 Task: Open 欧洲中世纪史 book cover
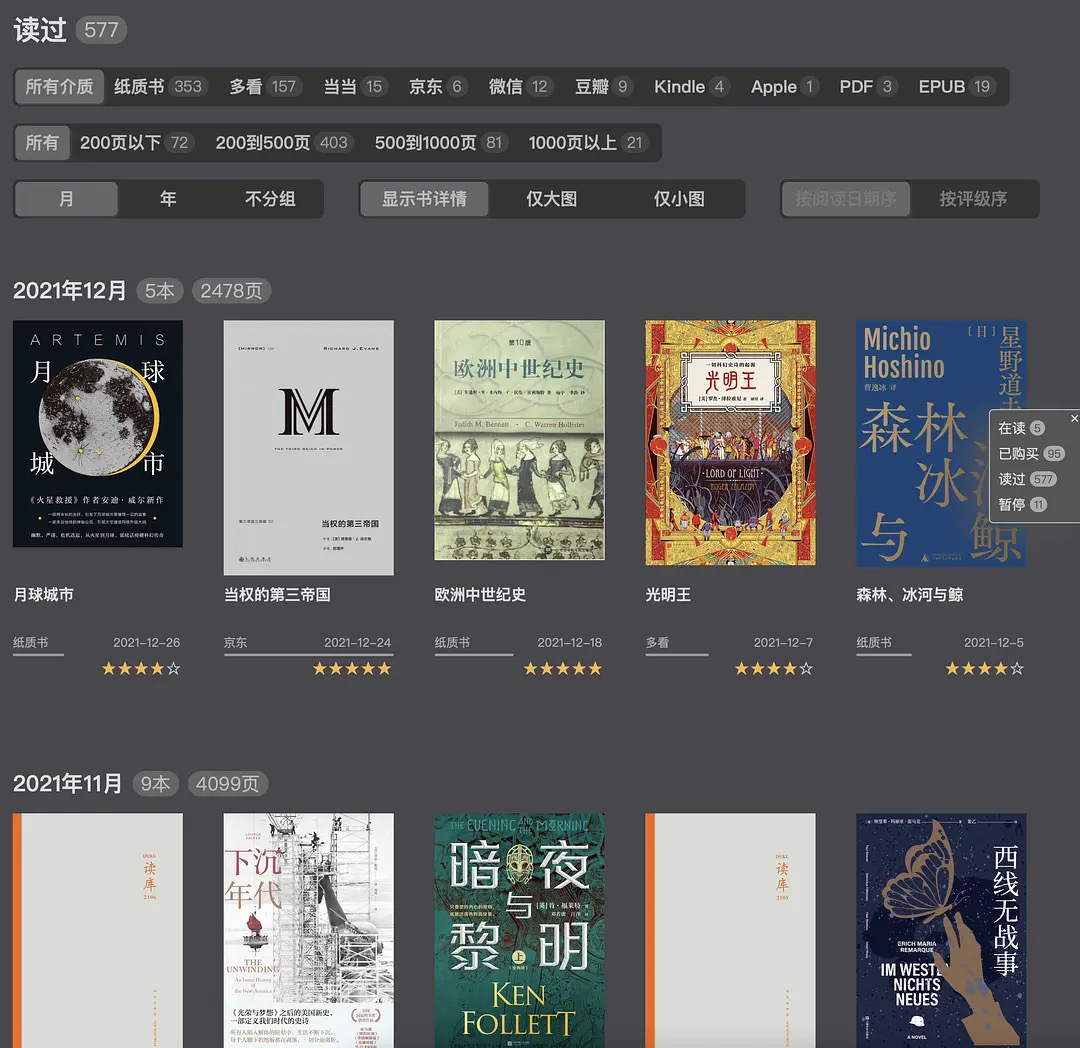click(x=519, y=440)
